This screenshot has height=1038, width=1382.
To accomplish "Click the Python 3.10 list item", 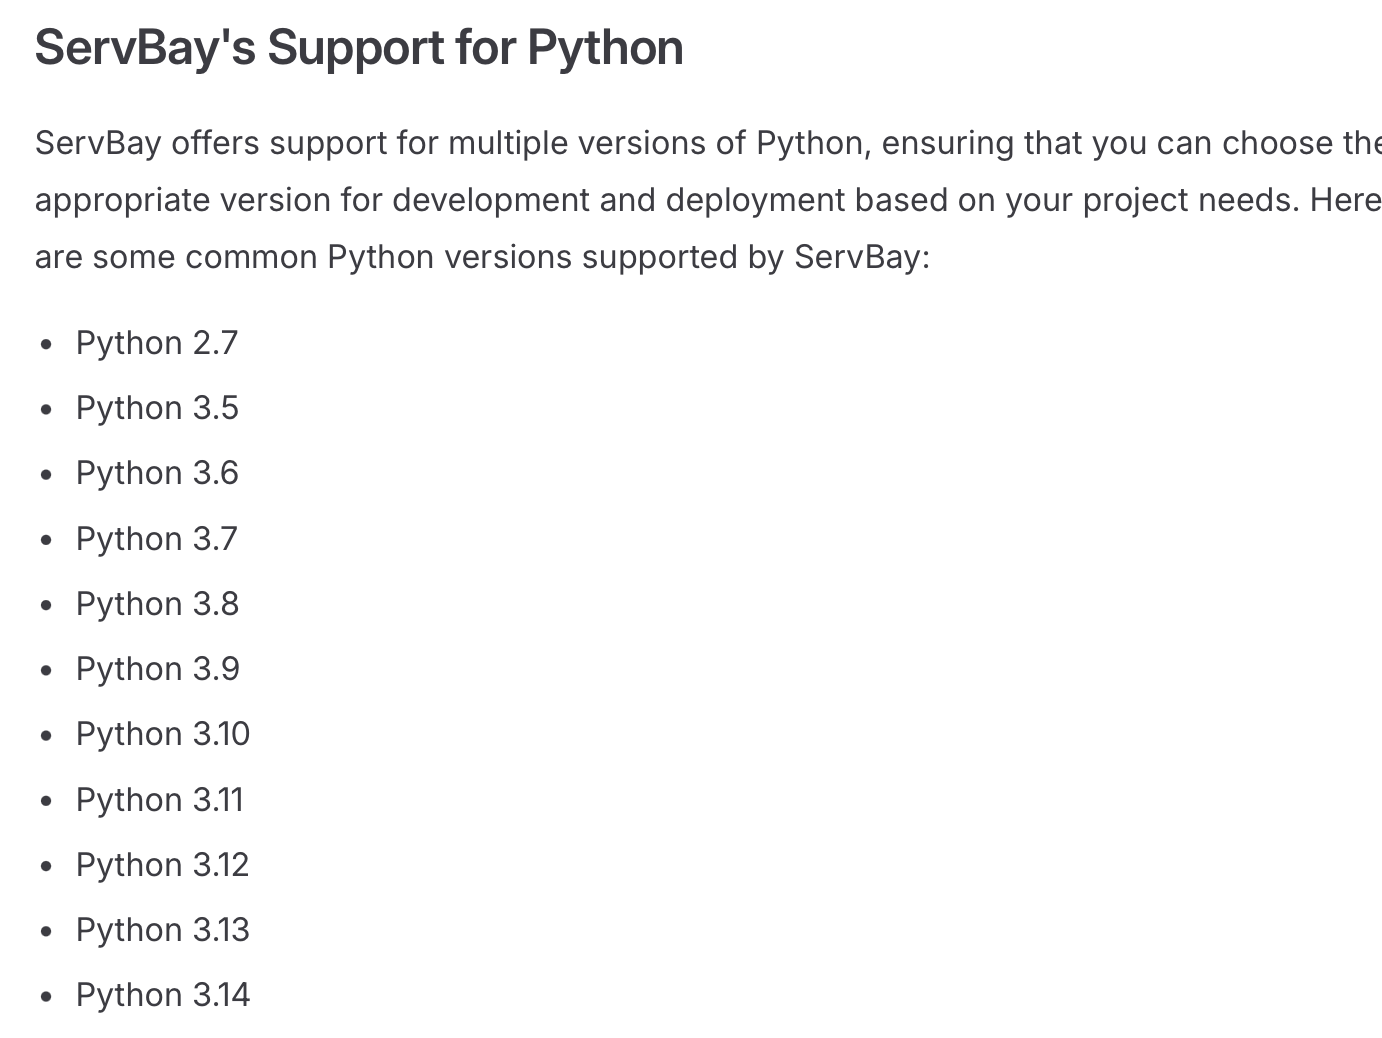I will click(163, 734).
